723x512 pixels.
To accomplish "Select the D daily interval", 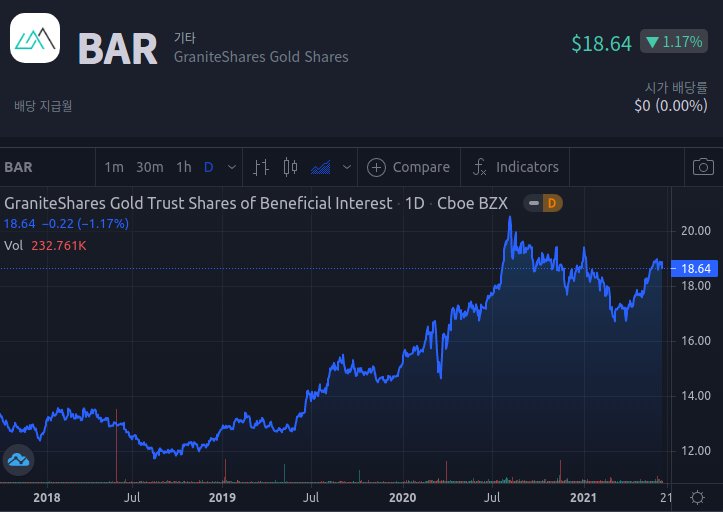I will 208,167.
